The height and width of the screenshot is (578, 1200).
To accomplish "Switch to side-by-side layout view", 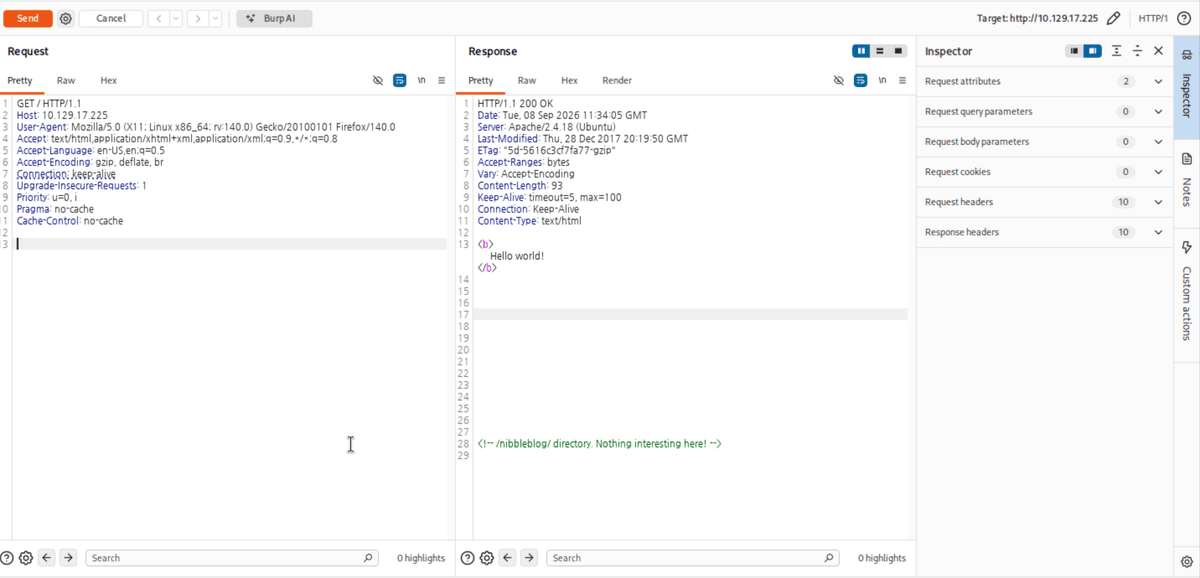I will point(861,51).
